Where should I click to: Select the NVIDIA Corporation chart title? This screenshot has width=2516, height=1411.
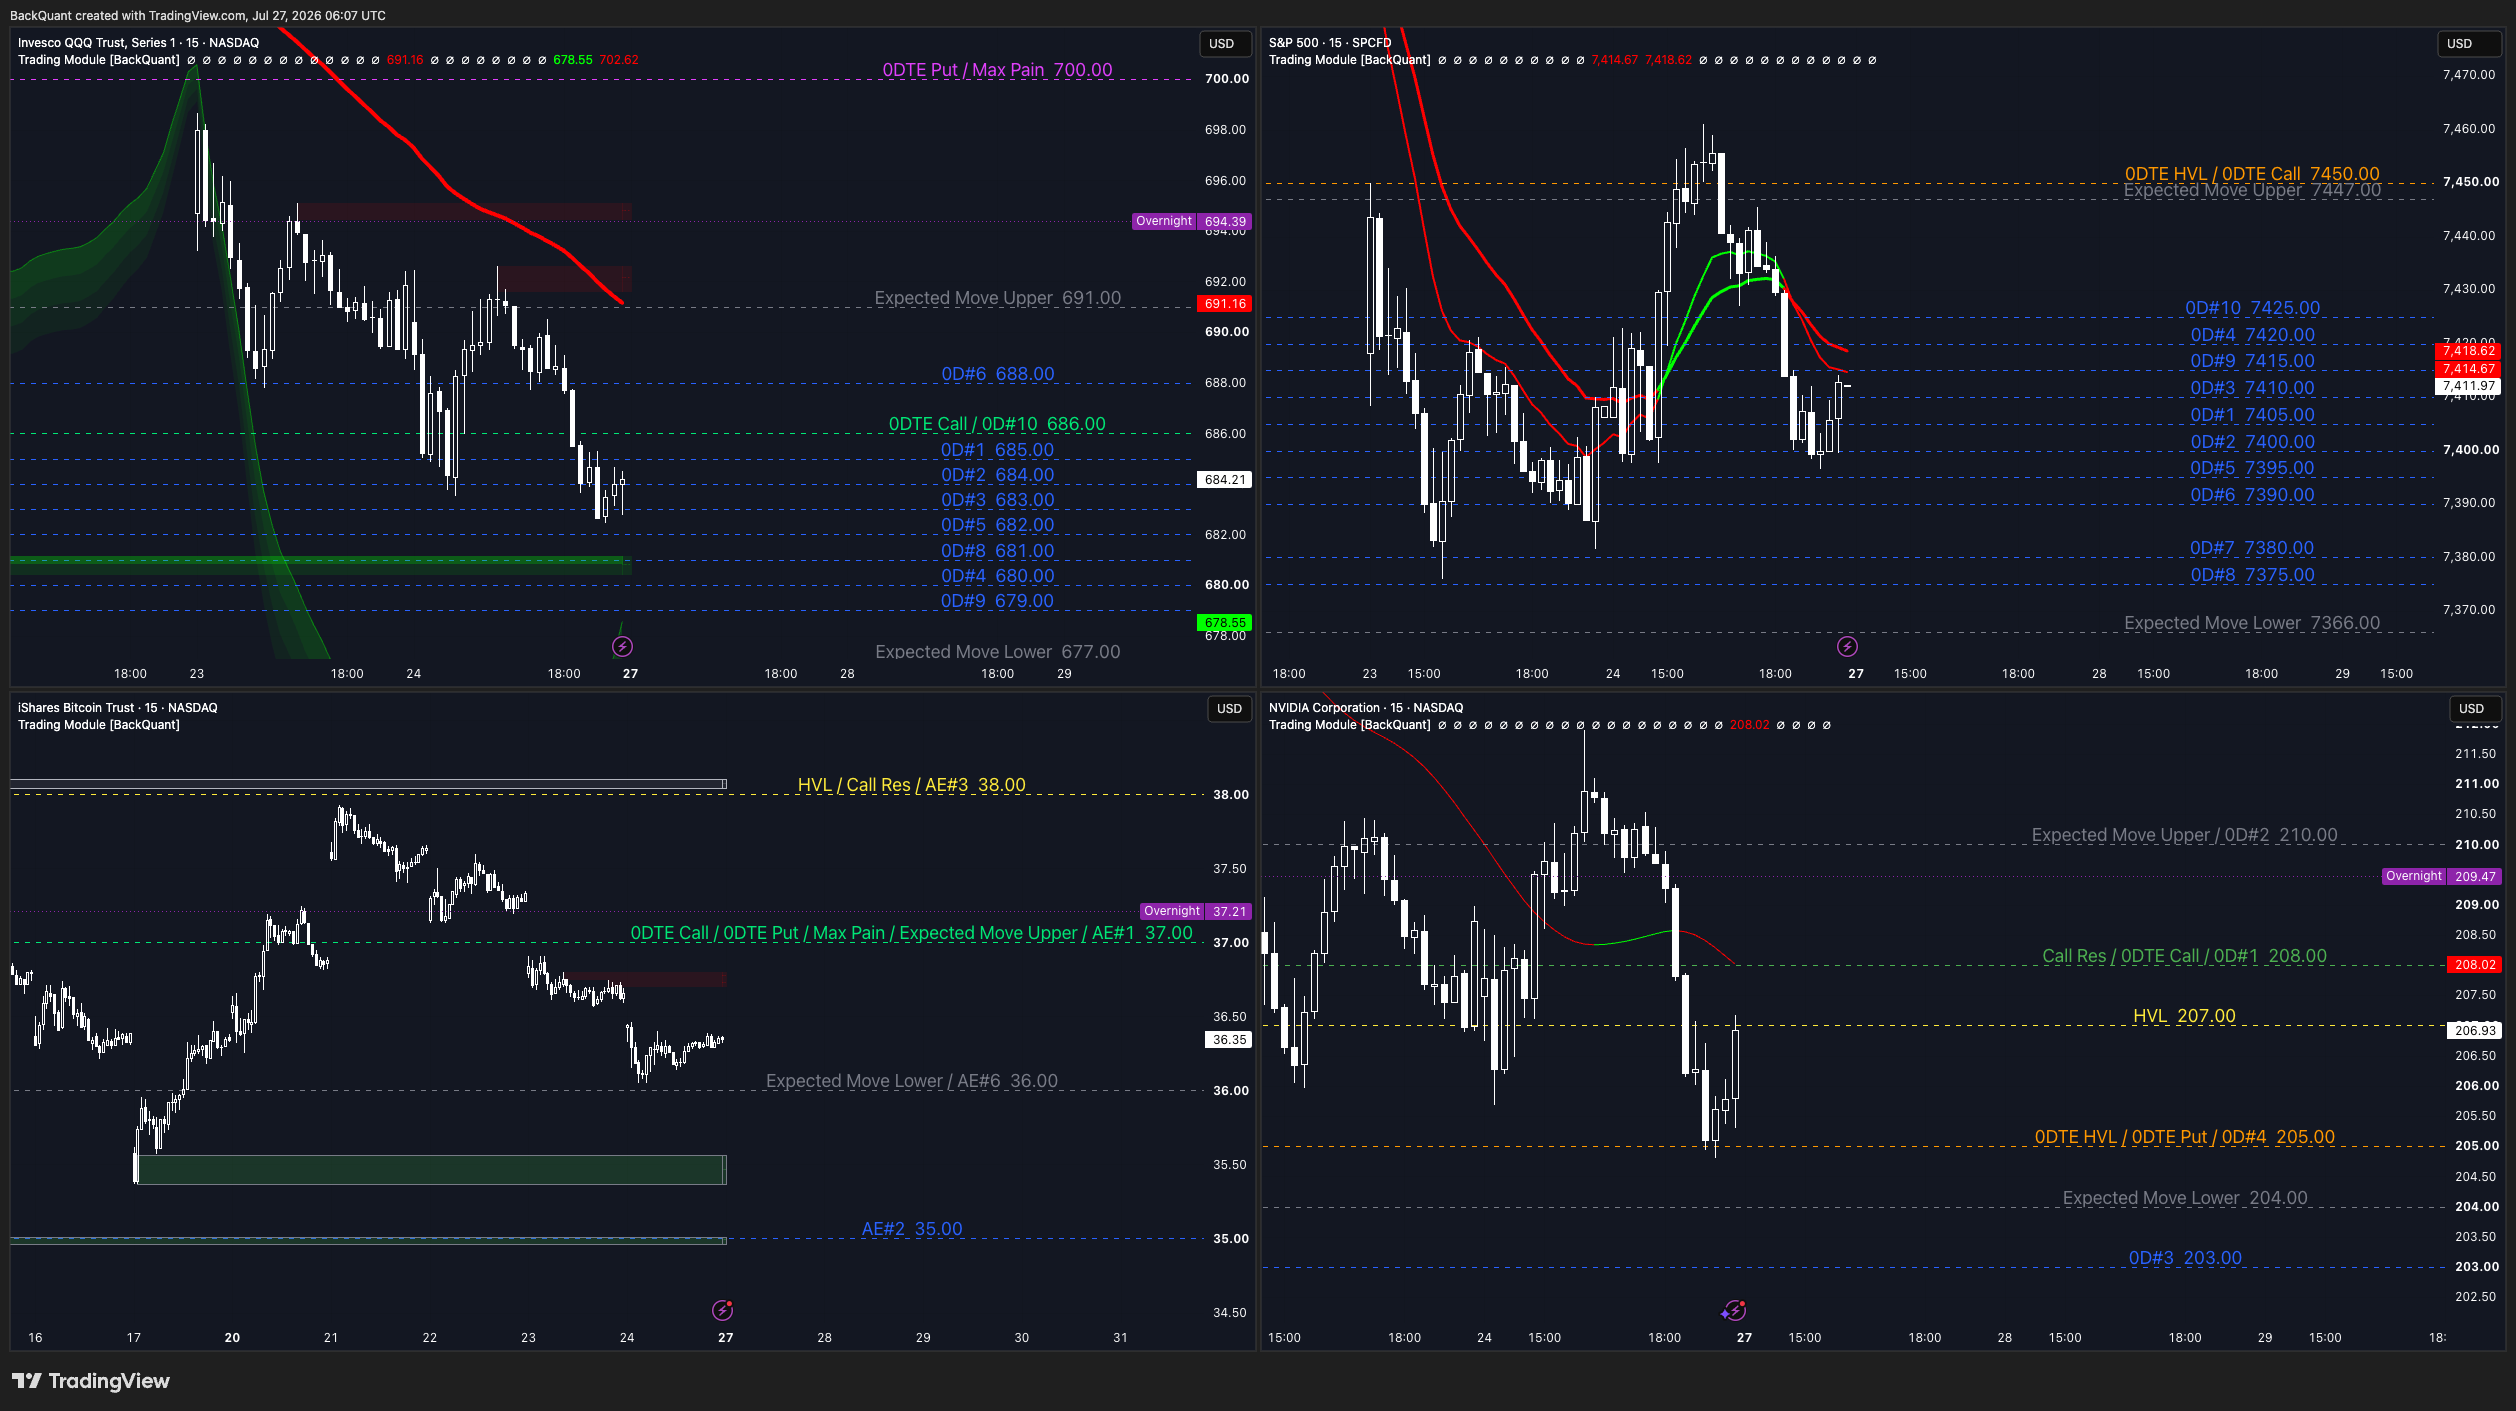coord(1366,708)
